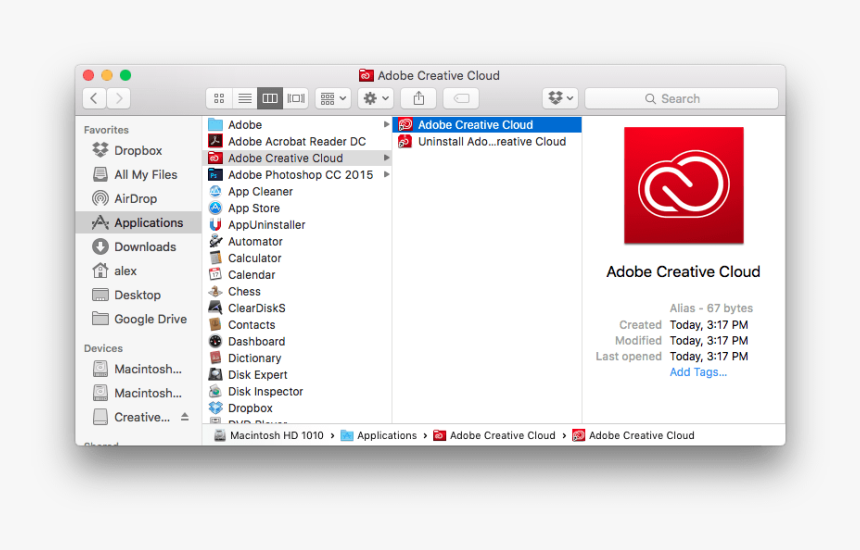Select Calendar application
Viewport: 860px width, 550px height.
click(x=296, y=275)
